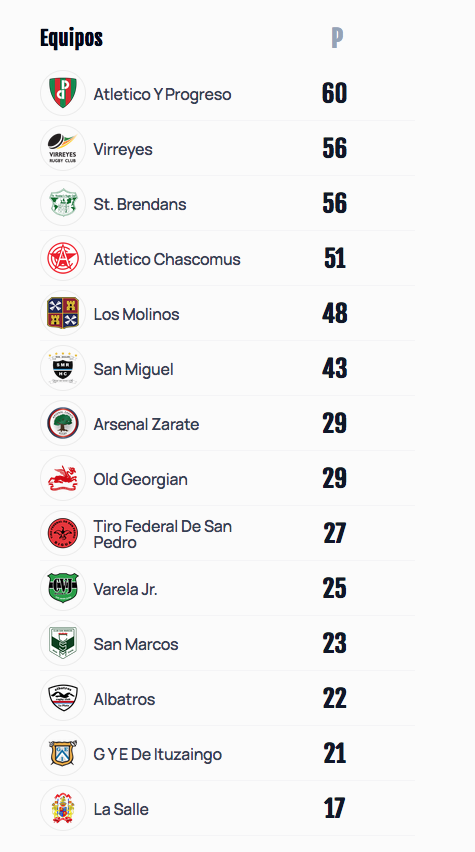Image resolution: width=475 pixels, height=852 pixels.
Task: Open the La Salle coat of arms
Action: pyautogui.click(x=63, y=809)
